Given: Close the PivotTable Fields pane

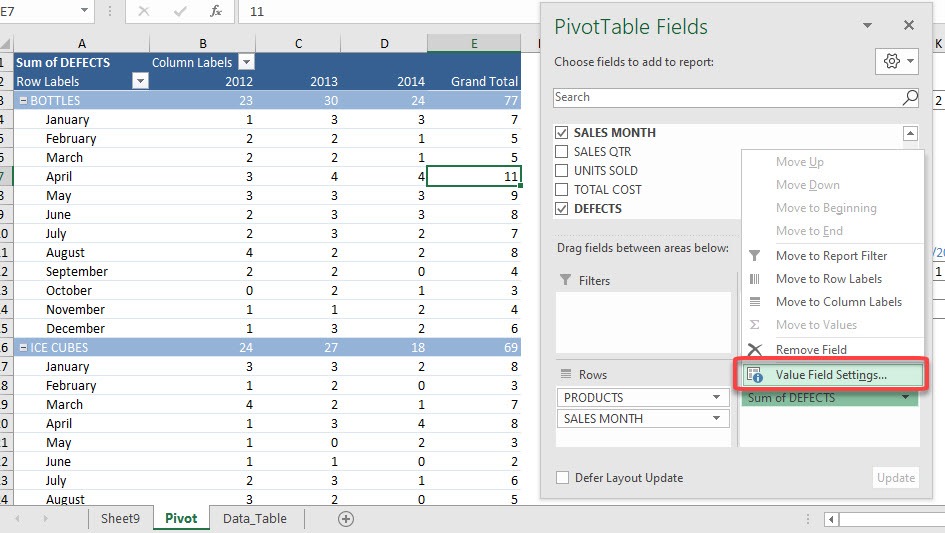Looking at the screenshot, I should [x=909, y=25].
